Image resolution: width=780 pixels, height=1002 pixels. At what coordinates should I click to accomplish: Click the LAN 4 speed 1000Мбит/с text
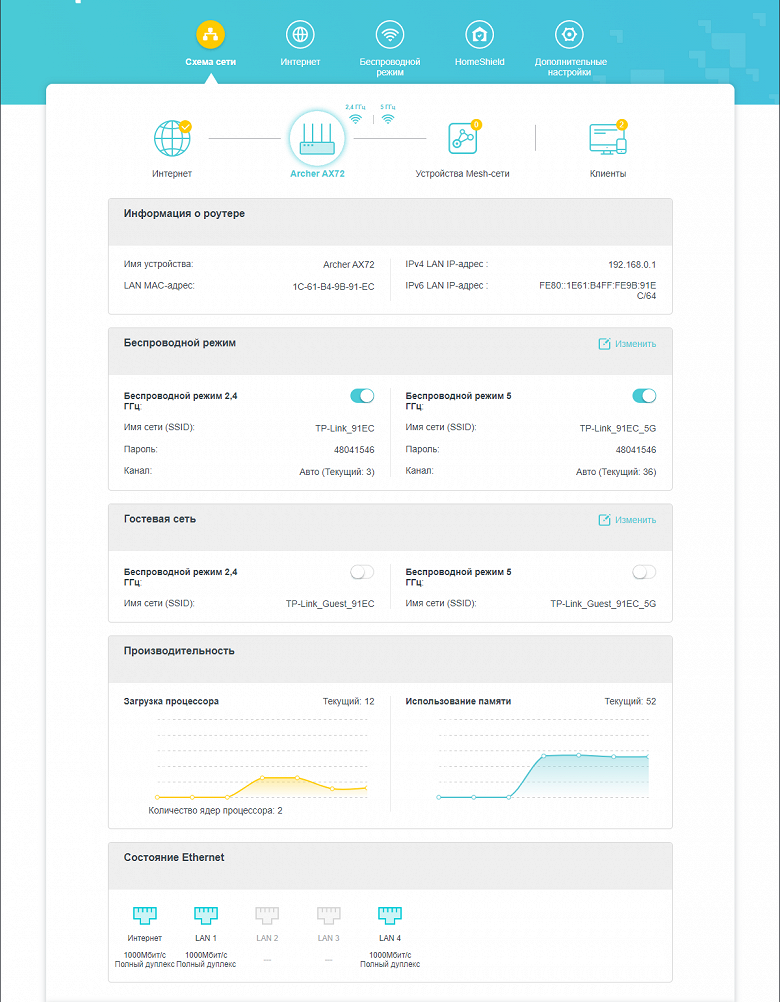click(x=390, y=954)
